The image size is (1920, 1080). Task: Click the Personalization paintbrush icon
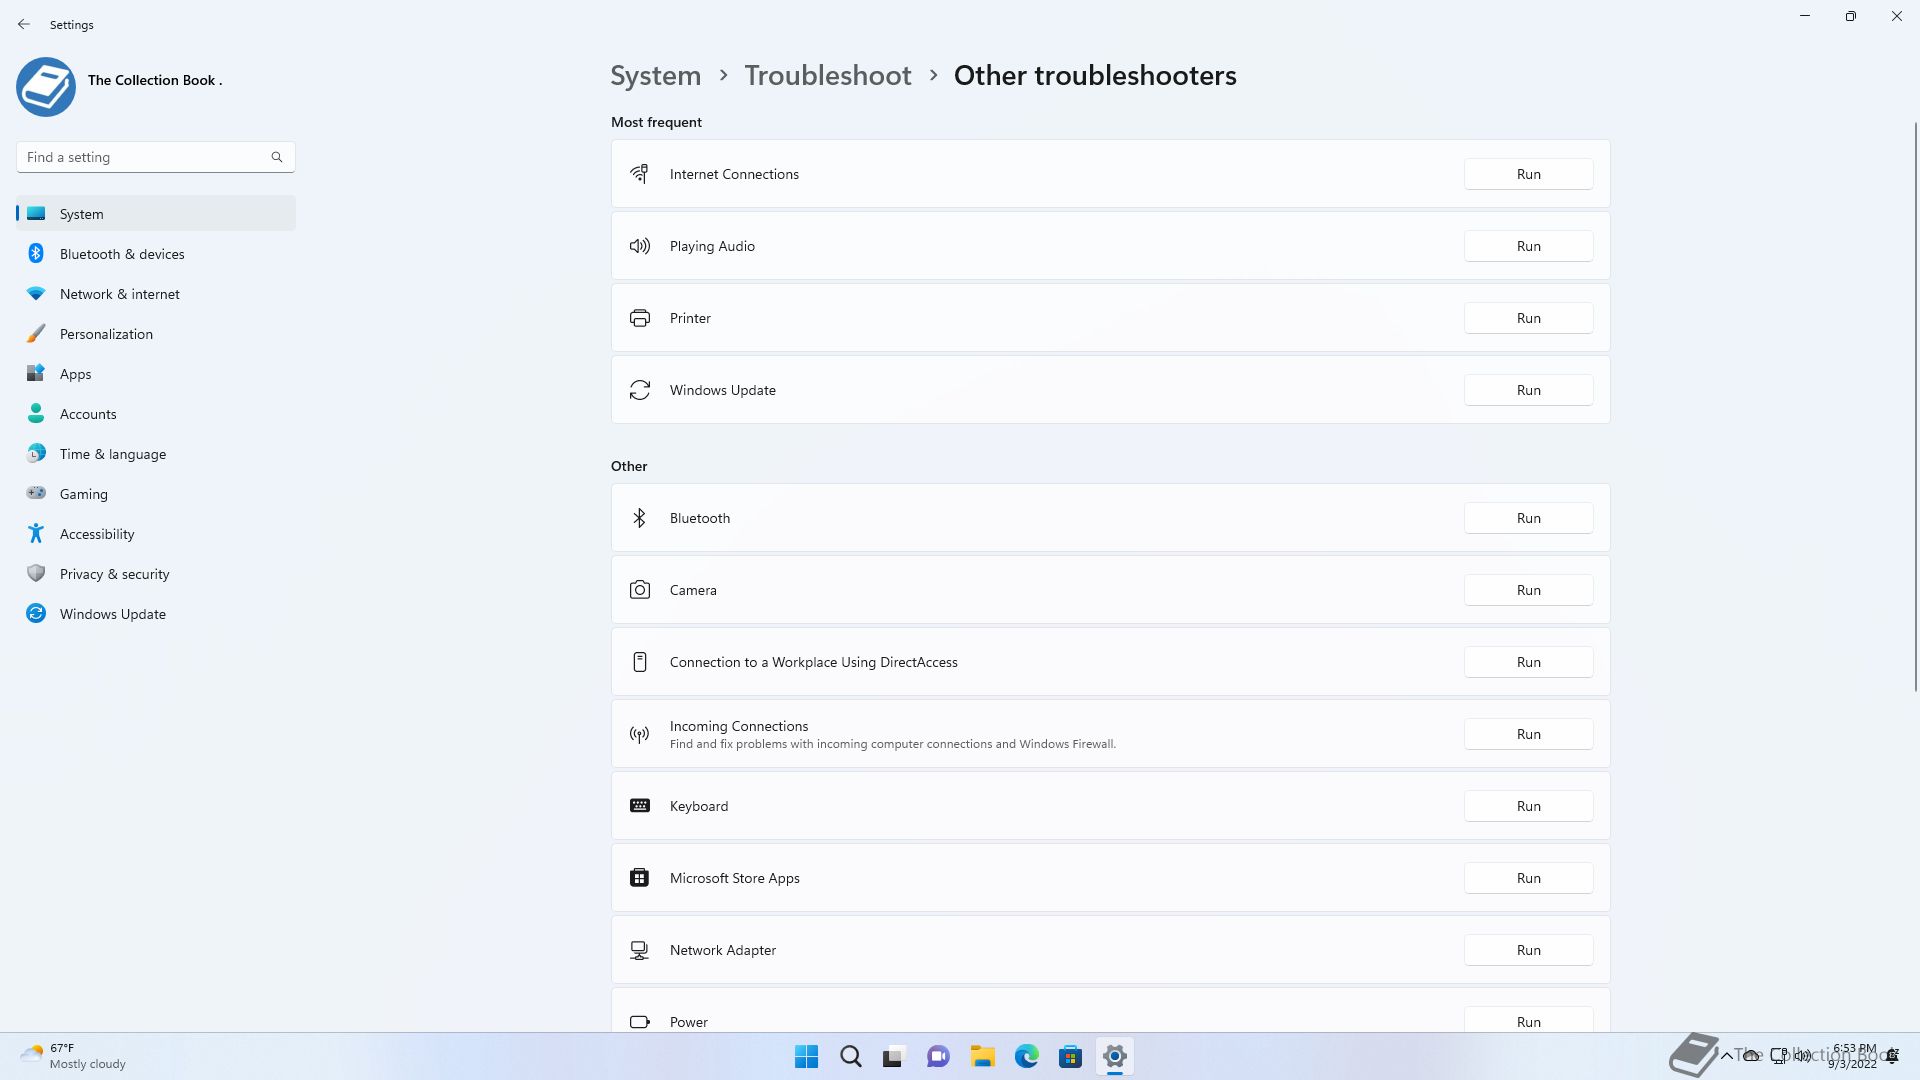pyautogui.click(x=36, y=334)
